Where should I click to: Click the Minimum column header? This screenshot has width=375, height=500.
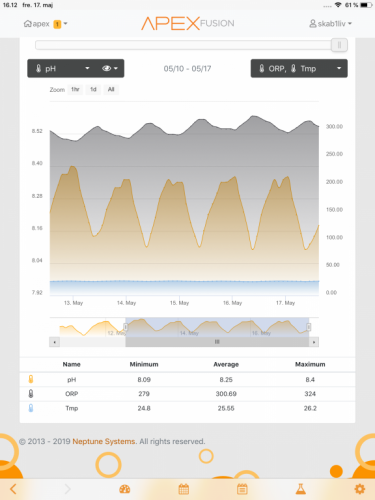[144, 364]
